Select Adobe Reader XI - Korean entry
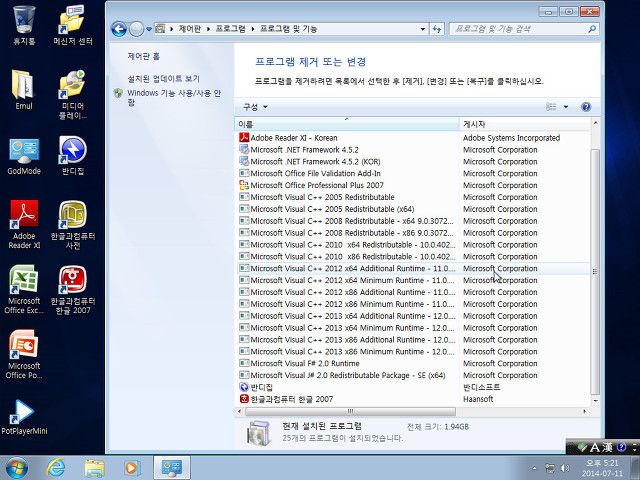Viewport: 640px width, 480px height. pyautogui.click(x=412, y=138)
